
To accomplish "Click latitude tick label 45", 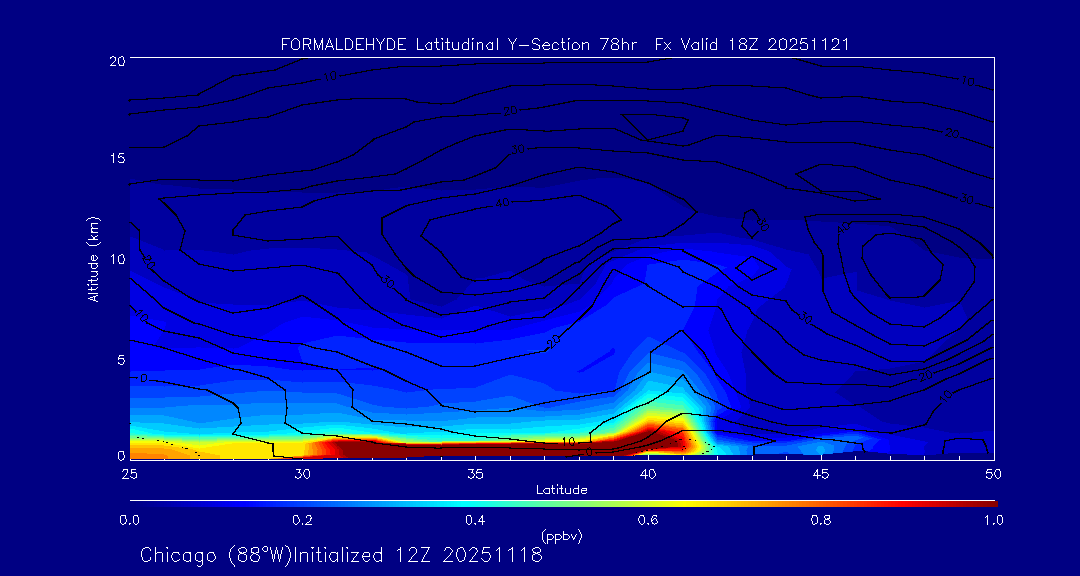I will [x=821, y=474].
